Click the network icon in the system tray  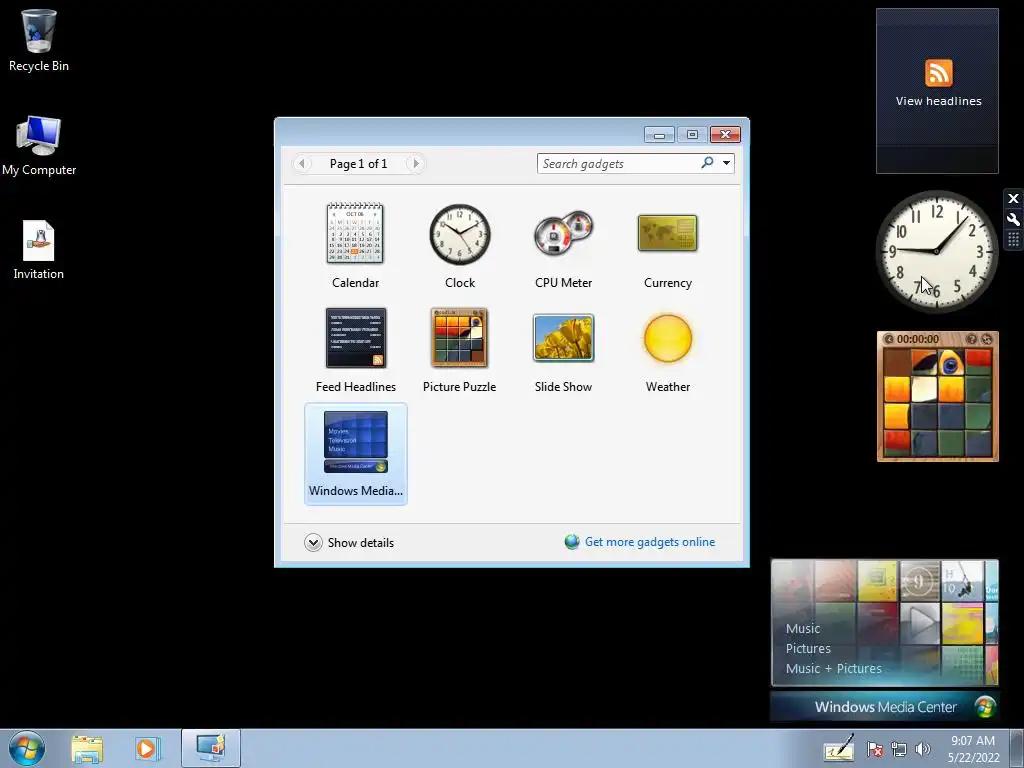point(899,749)
